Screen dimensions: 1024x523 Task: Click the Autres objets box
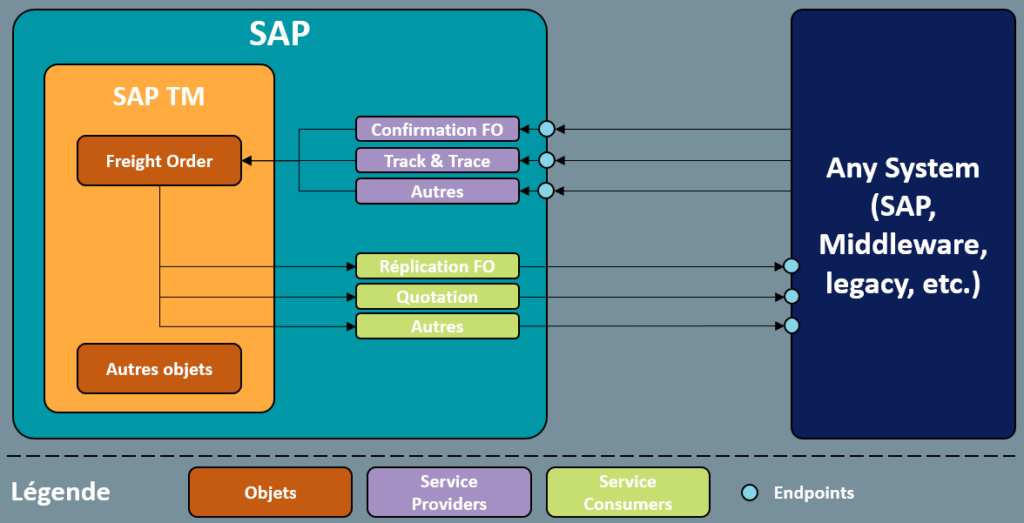159,368
